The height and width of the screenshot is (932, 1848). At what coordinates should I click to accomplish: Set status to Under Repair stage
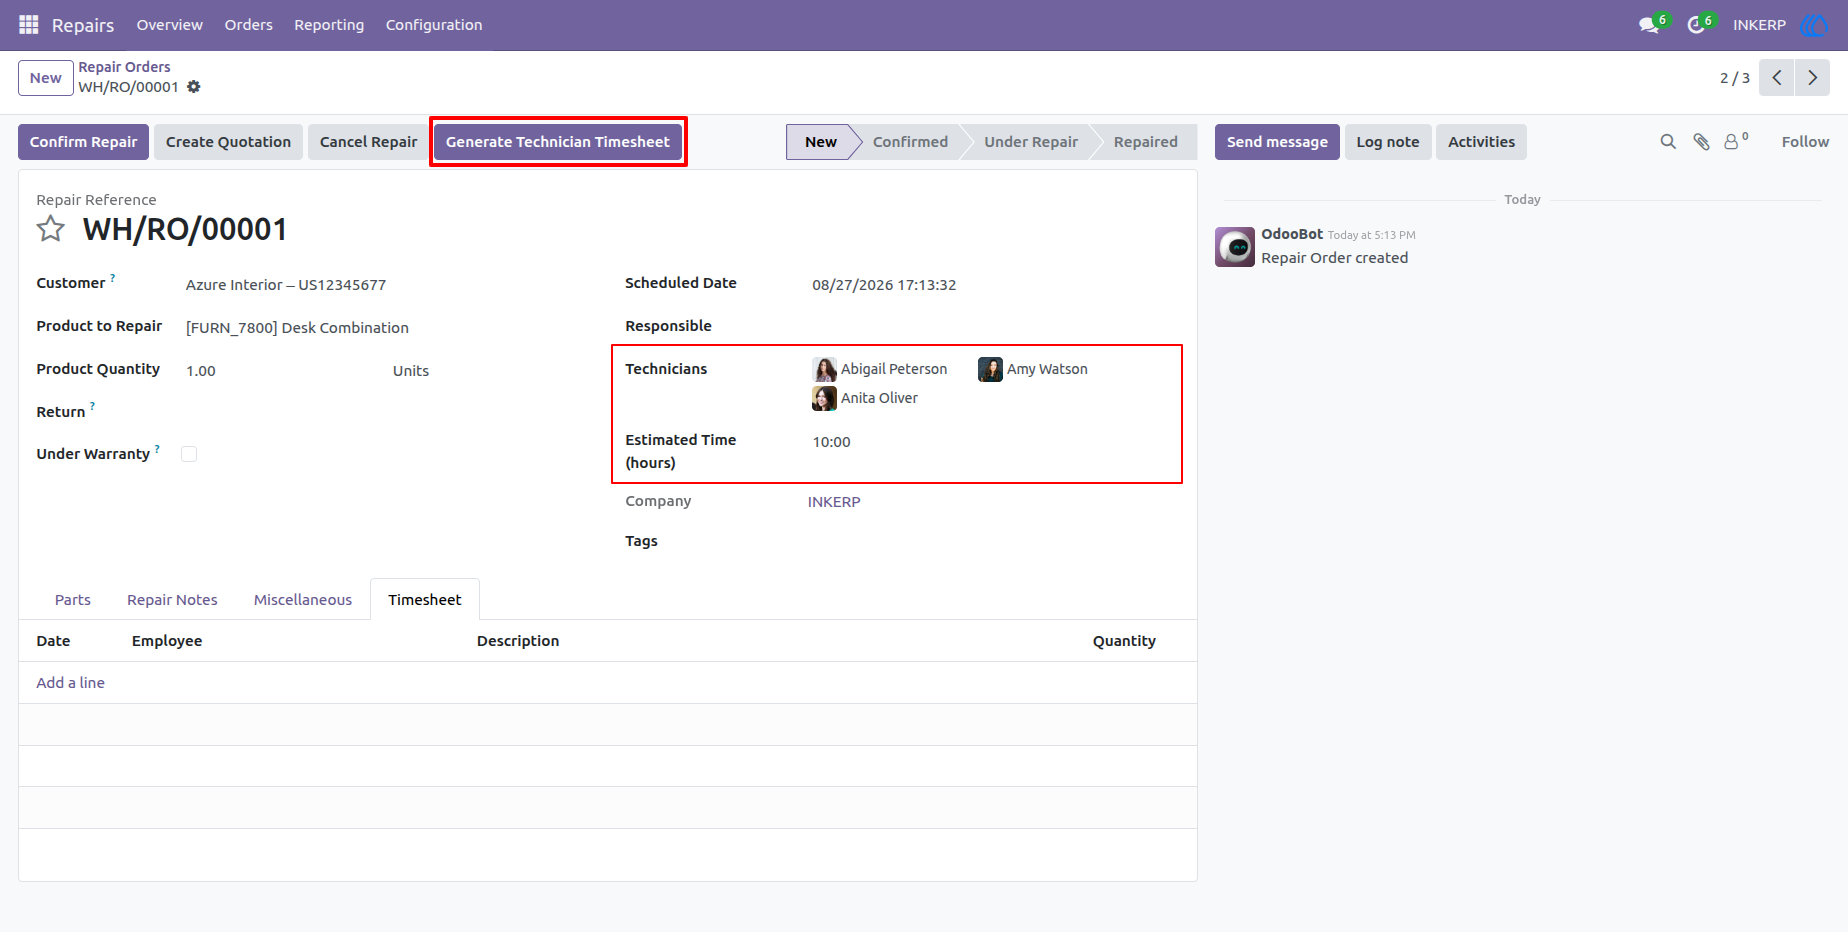[1031, 142]
